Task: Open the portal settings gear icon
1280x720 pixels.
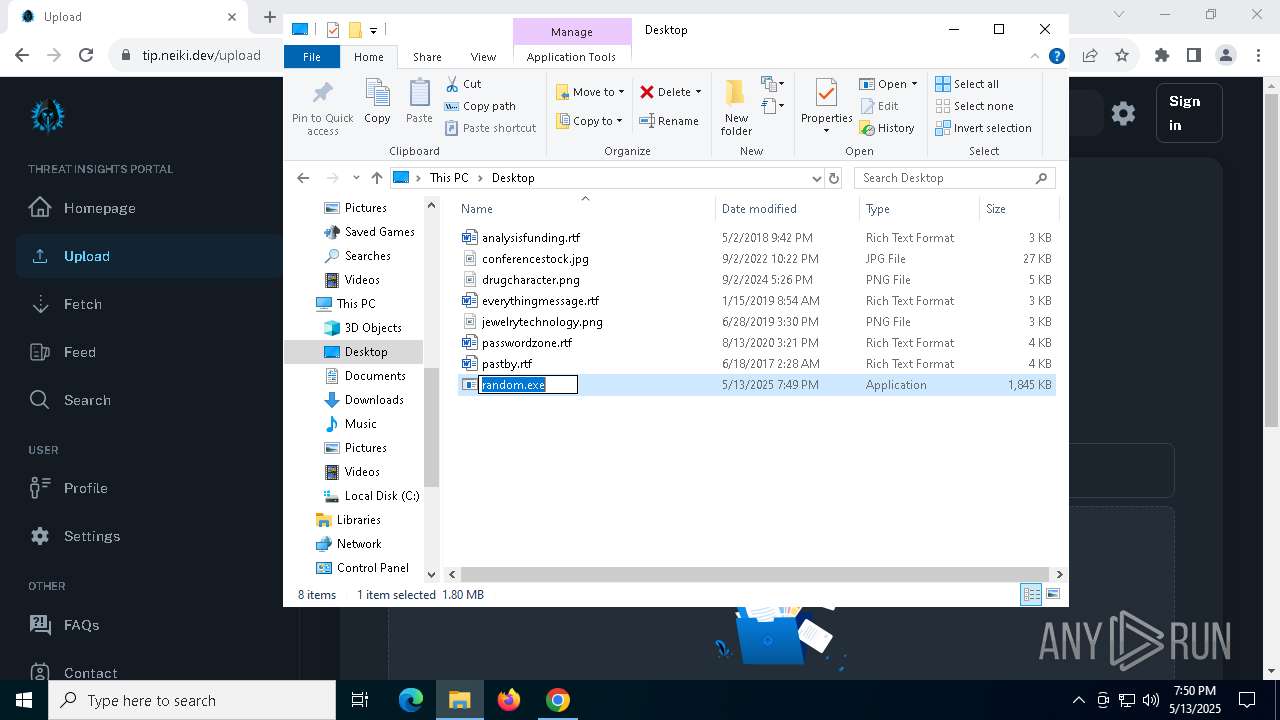Action: click(1123, 113)
